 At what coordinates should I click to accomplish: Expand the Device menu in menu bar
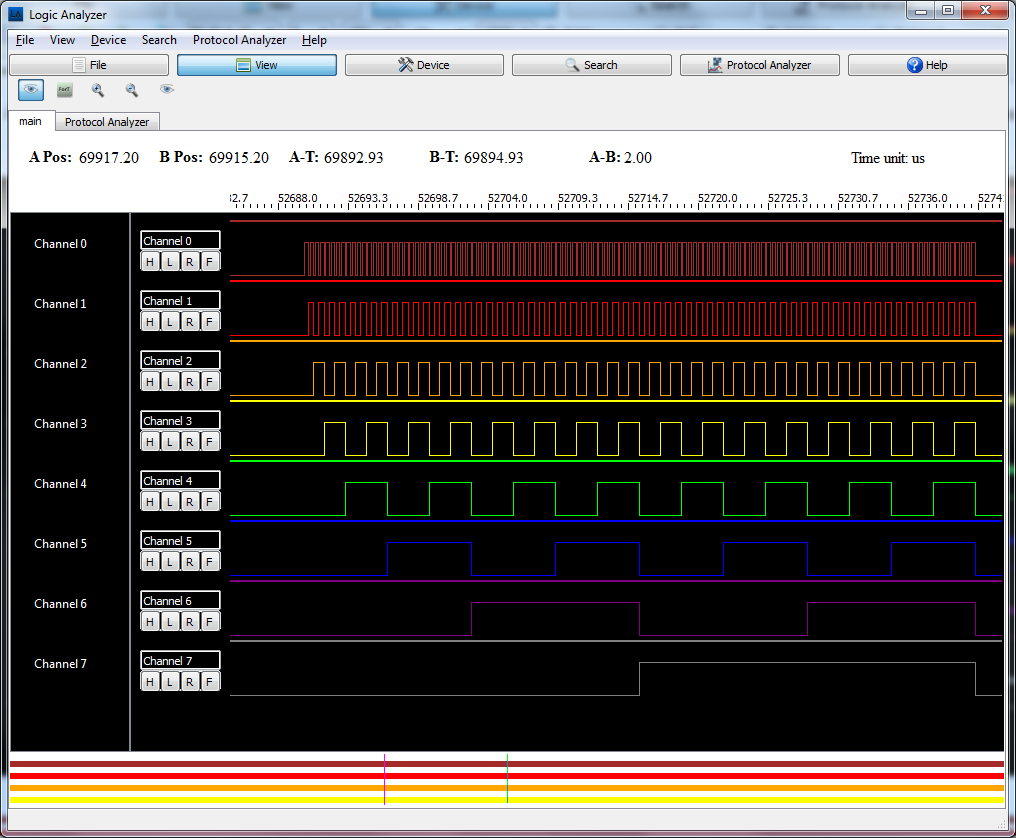[108, 40]
